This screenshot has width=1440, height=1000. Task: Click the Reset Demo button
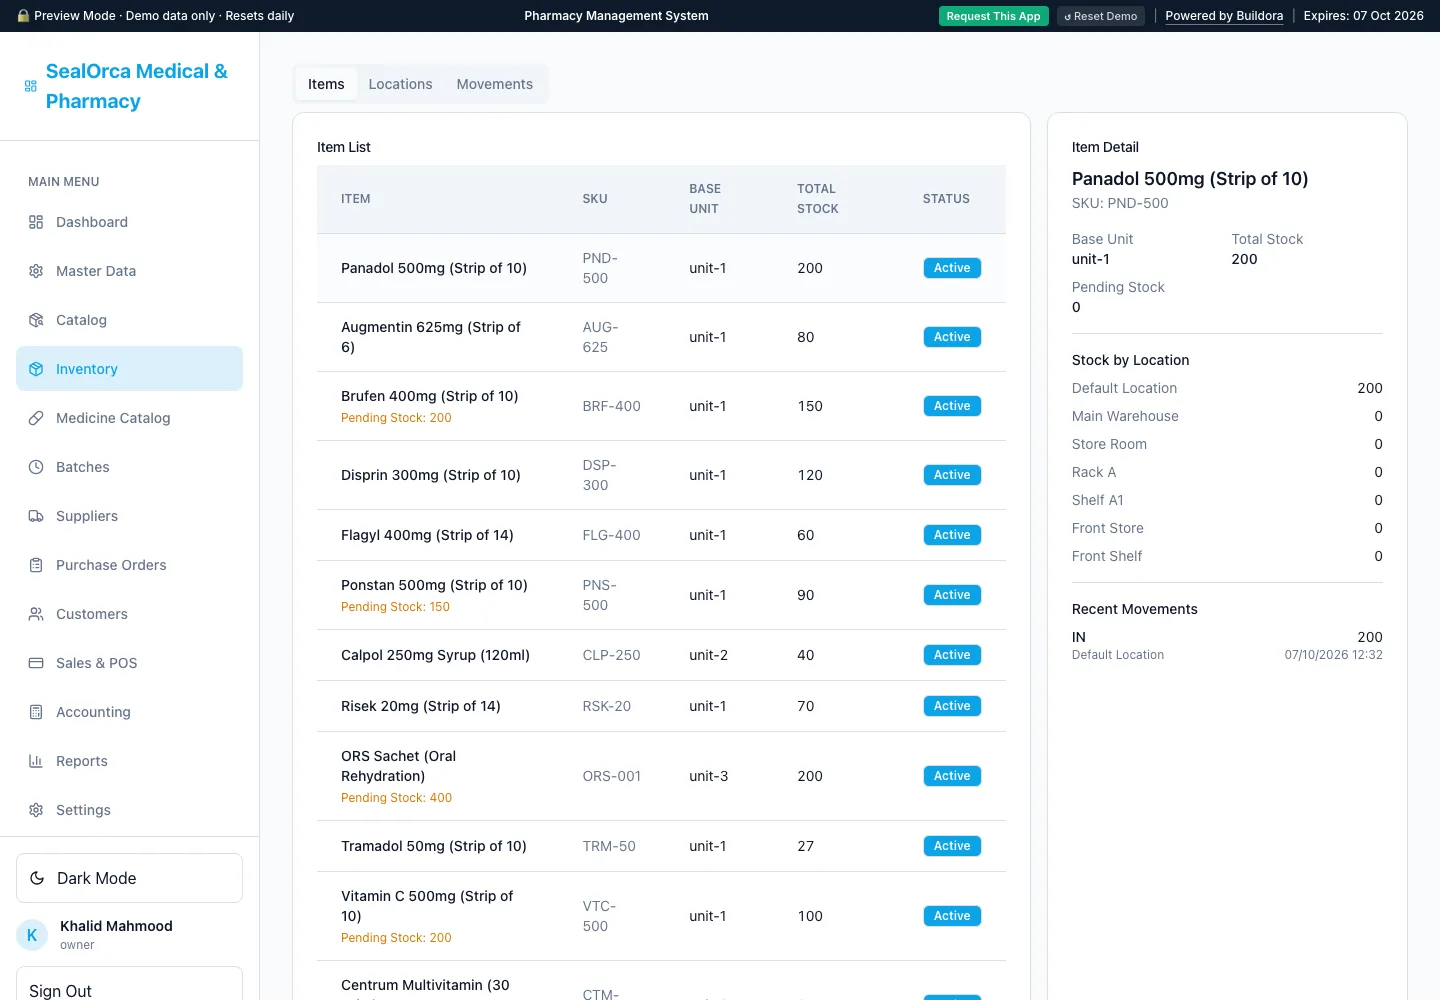coord(1101,16)
